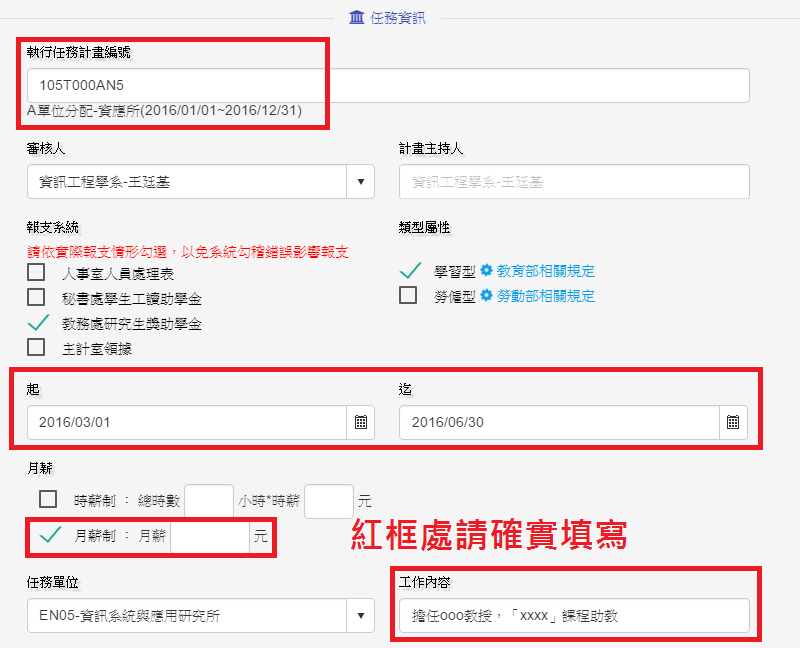Check 人事室人員處理表 checkbox
This screenshot has height=648, width=800.
pyautogui.click(x=36, y=272)
